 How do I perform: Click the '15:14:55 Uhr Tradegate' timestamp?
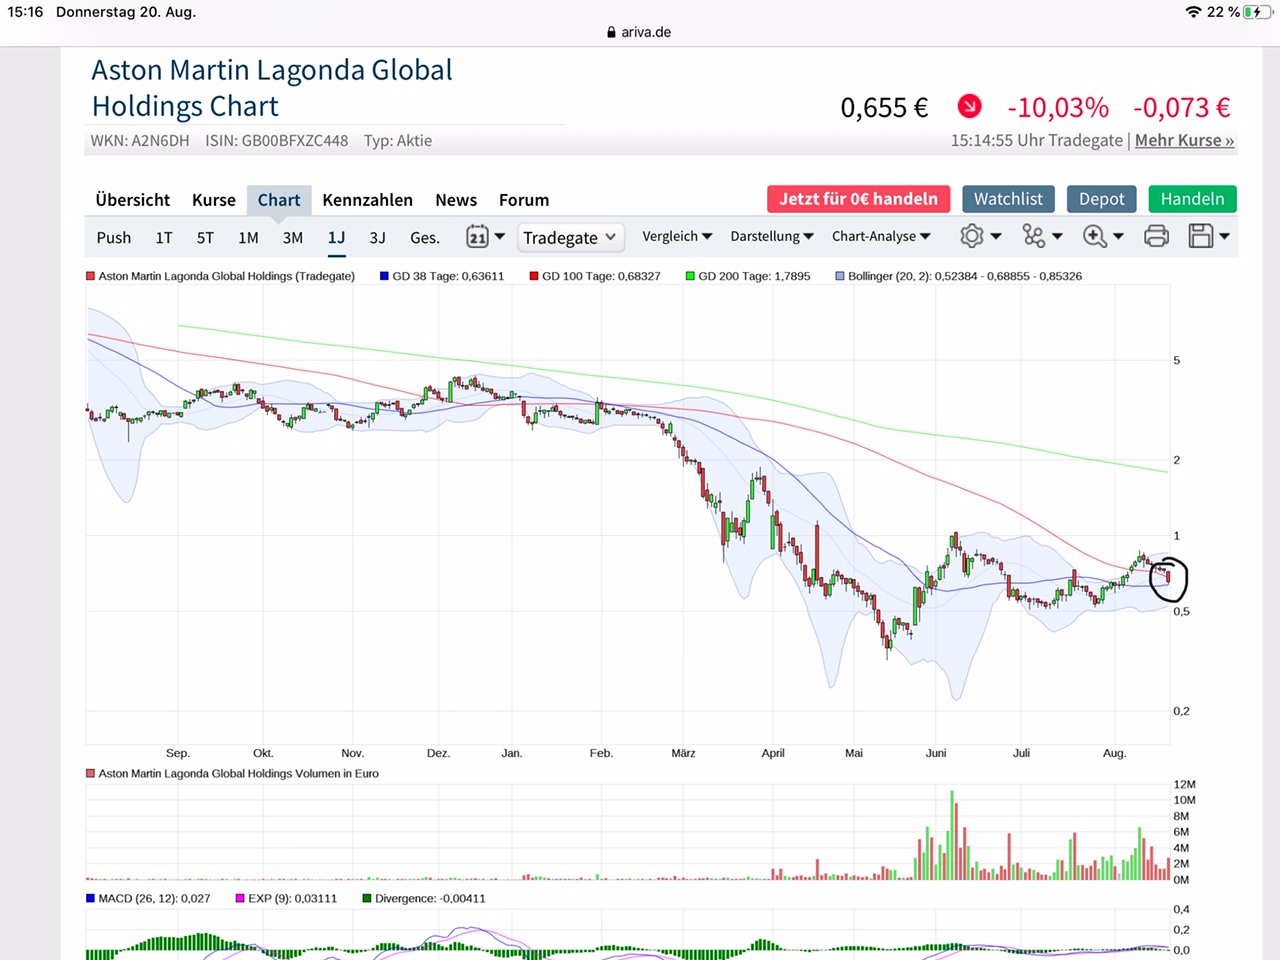pyautogui.click(x=1037, y=141)
